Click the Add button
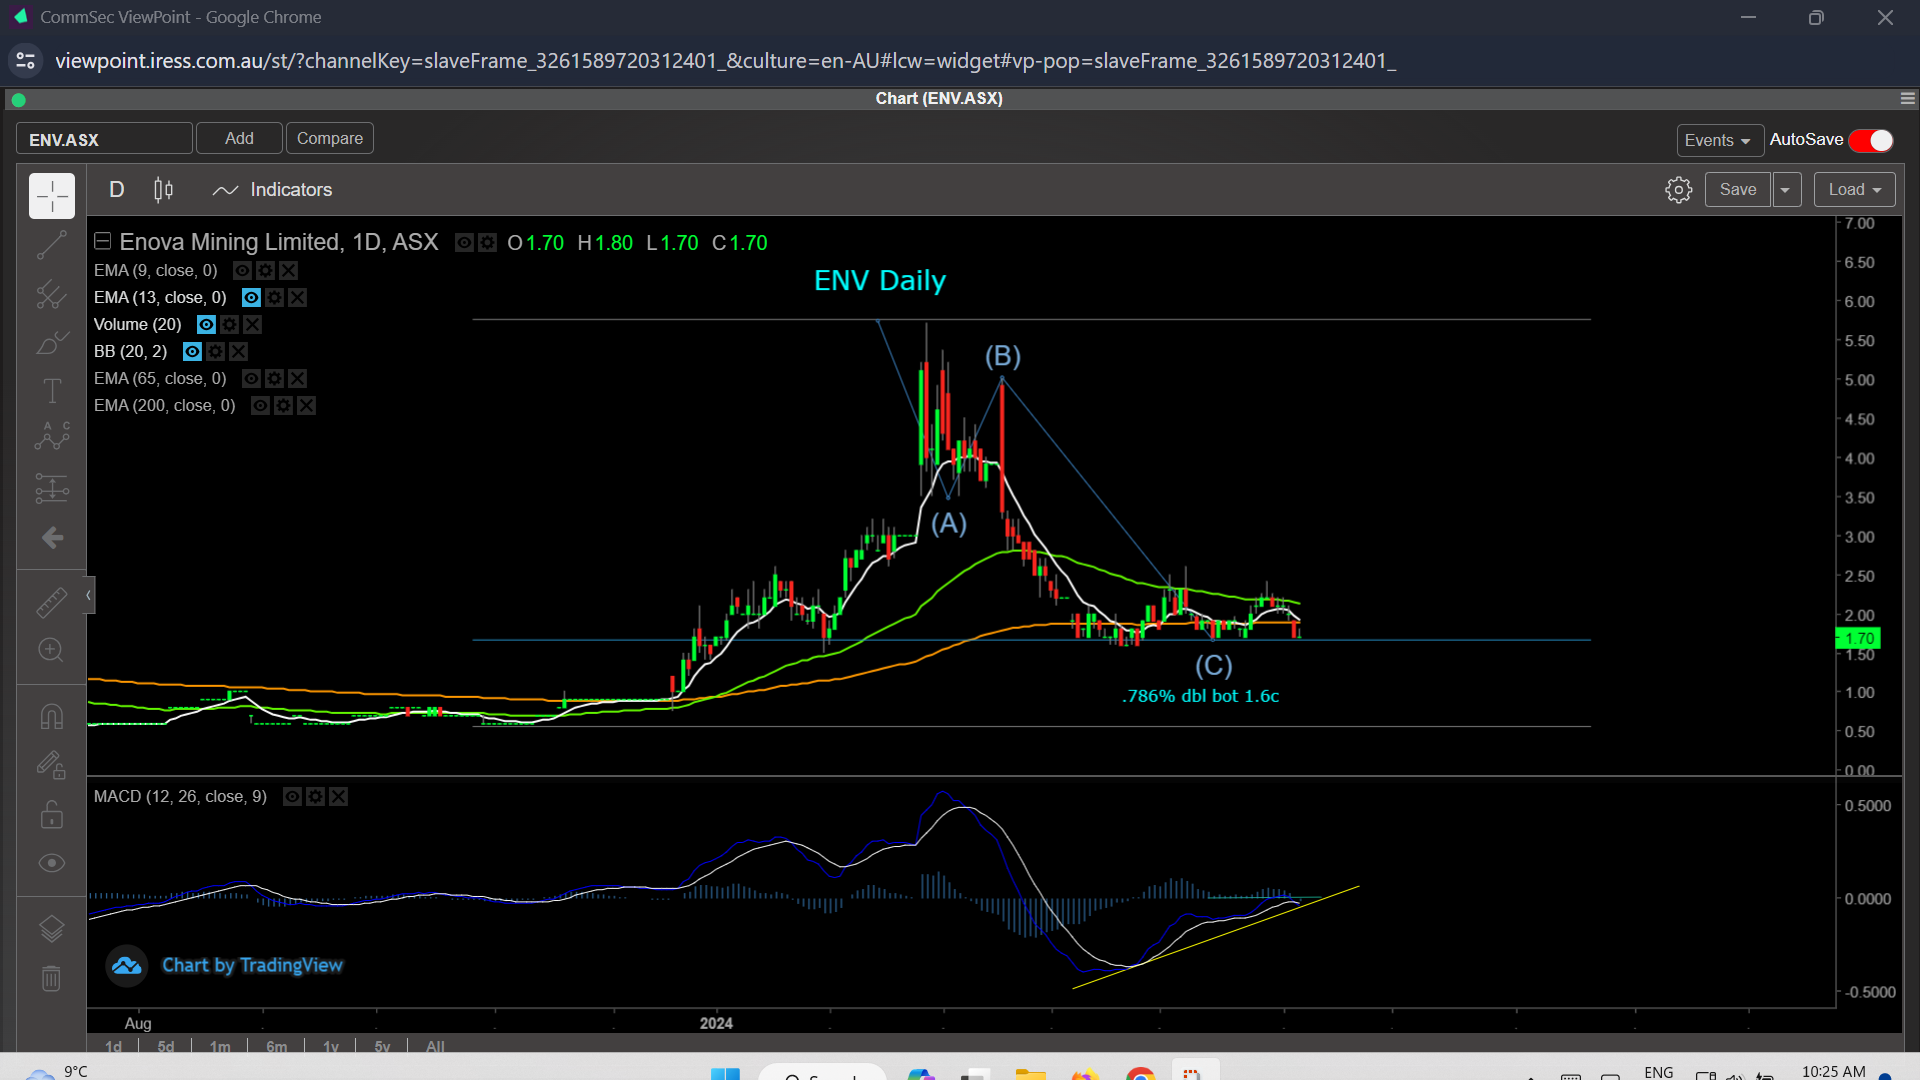This screenshot has width=1920, height=1080. tap(239, 138)
